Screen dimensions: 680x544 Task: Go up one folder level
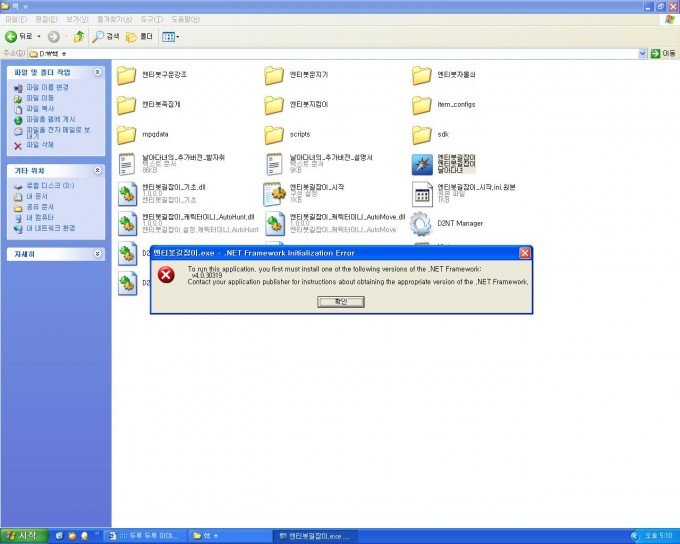click(x=78, y=37)
